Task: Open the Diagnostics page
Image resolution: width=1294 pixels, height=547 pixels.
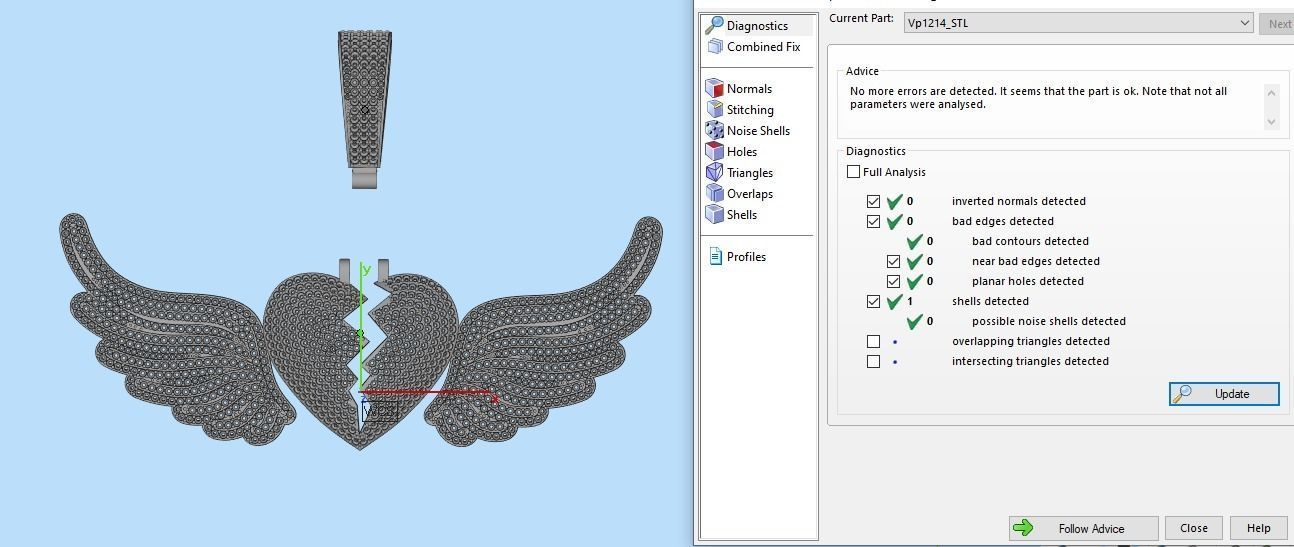Action: click(x=757, y=25)
